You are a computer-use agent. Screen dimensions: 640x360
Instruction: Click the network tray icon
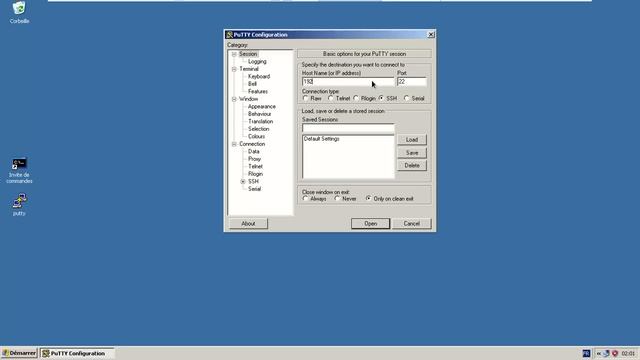[x=606, y=353]
